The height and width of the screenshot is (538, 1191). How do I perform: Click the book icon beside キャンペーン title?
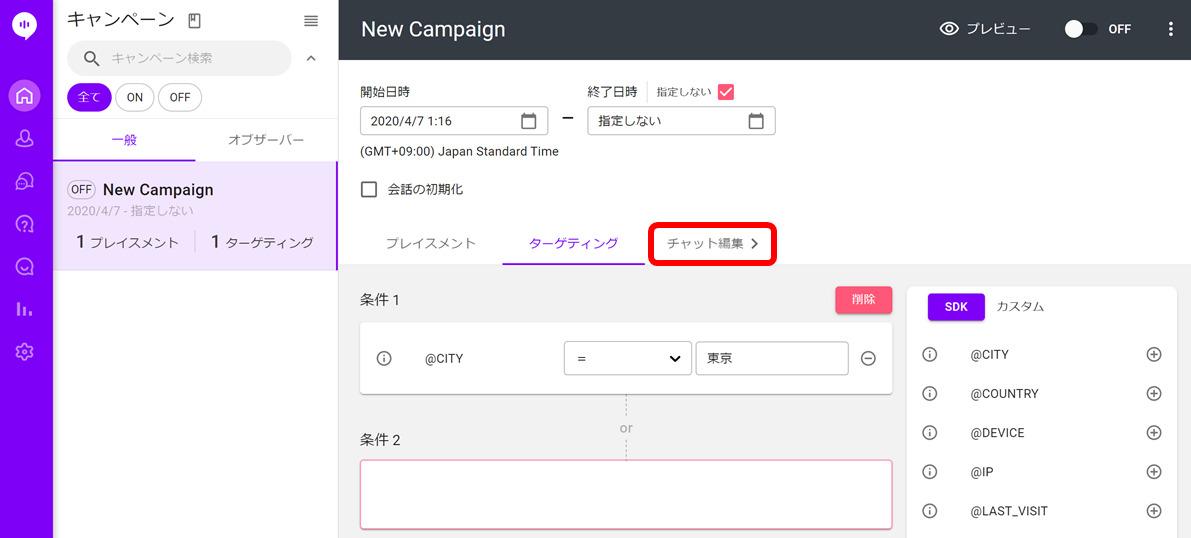pyautogui.click(x=194, y=21)
